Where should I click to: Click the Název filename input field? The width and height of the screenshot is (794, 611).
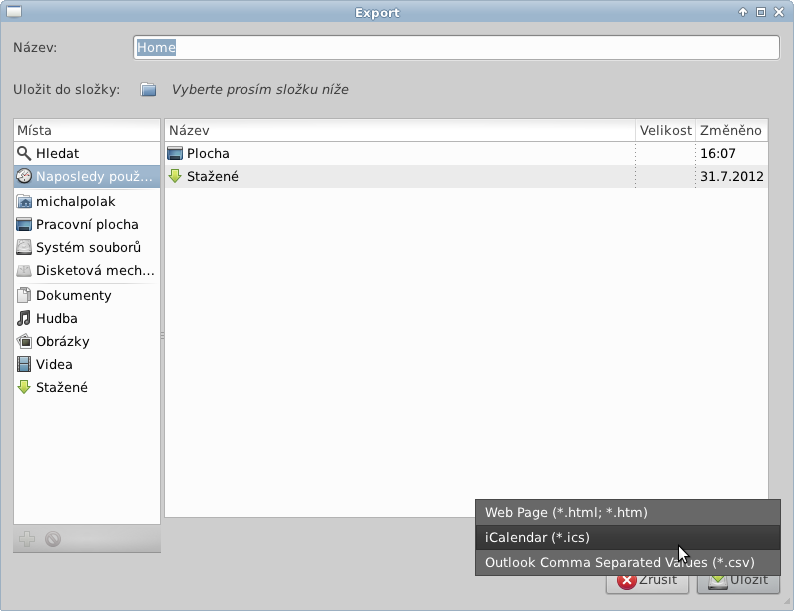tap(456, 47)
